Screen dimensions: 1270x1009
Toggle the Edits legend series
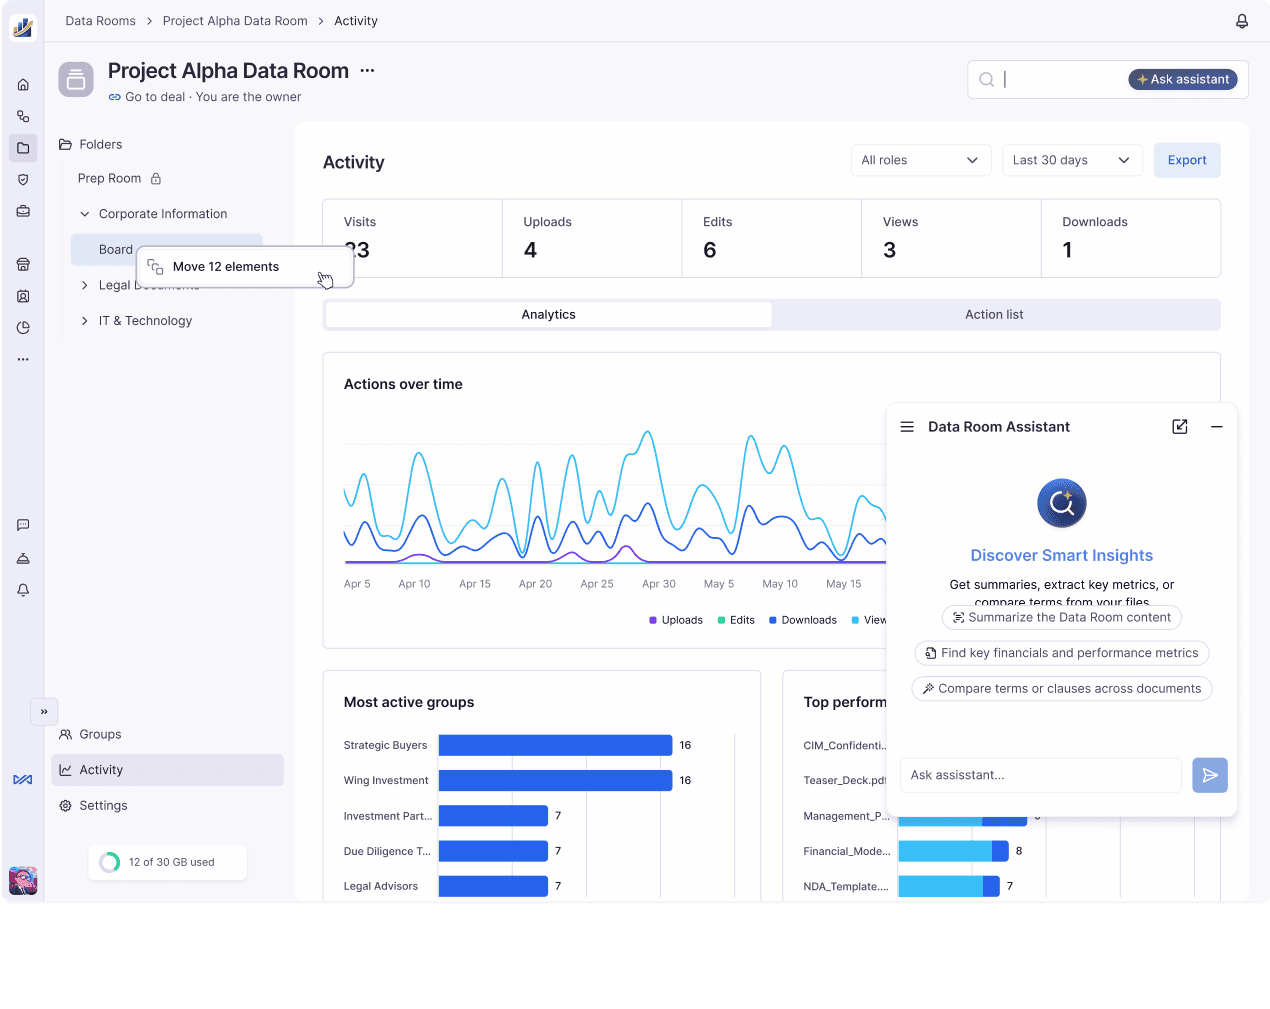(x=736, y=620)
